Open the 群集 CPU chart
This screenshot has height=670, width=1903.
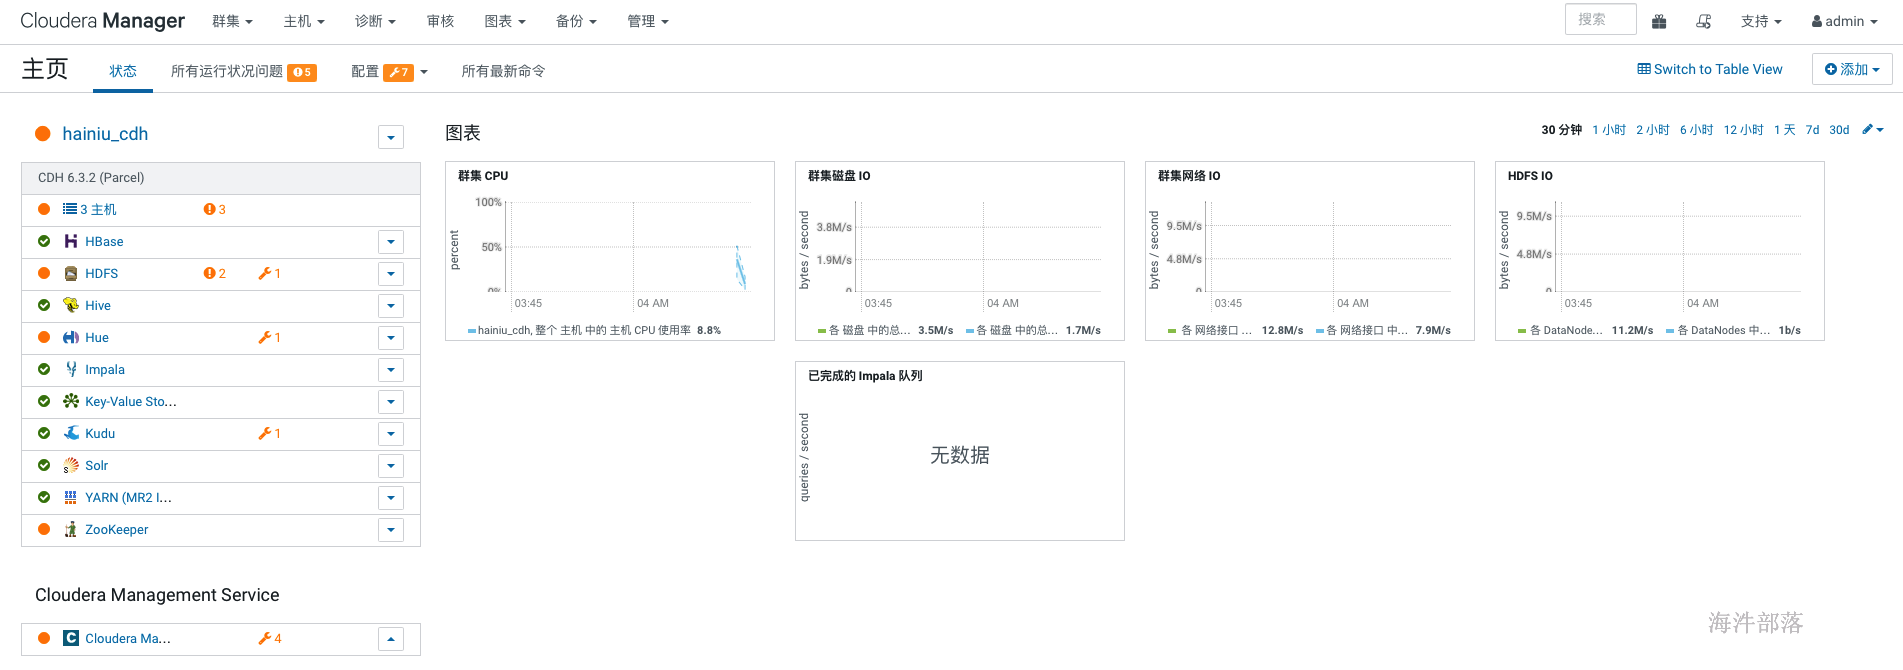coord(610,251)
